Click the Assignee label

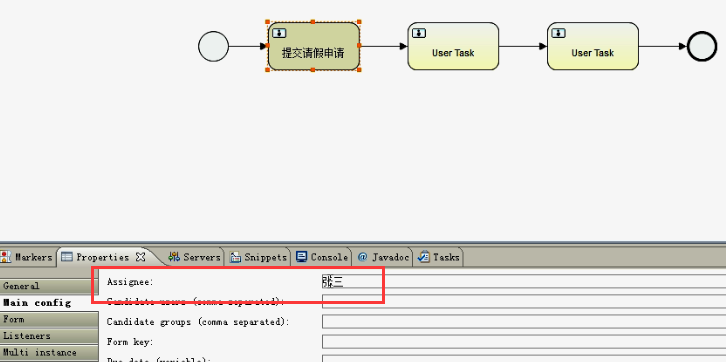(x=130, y=281)
